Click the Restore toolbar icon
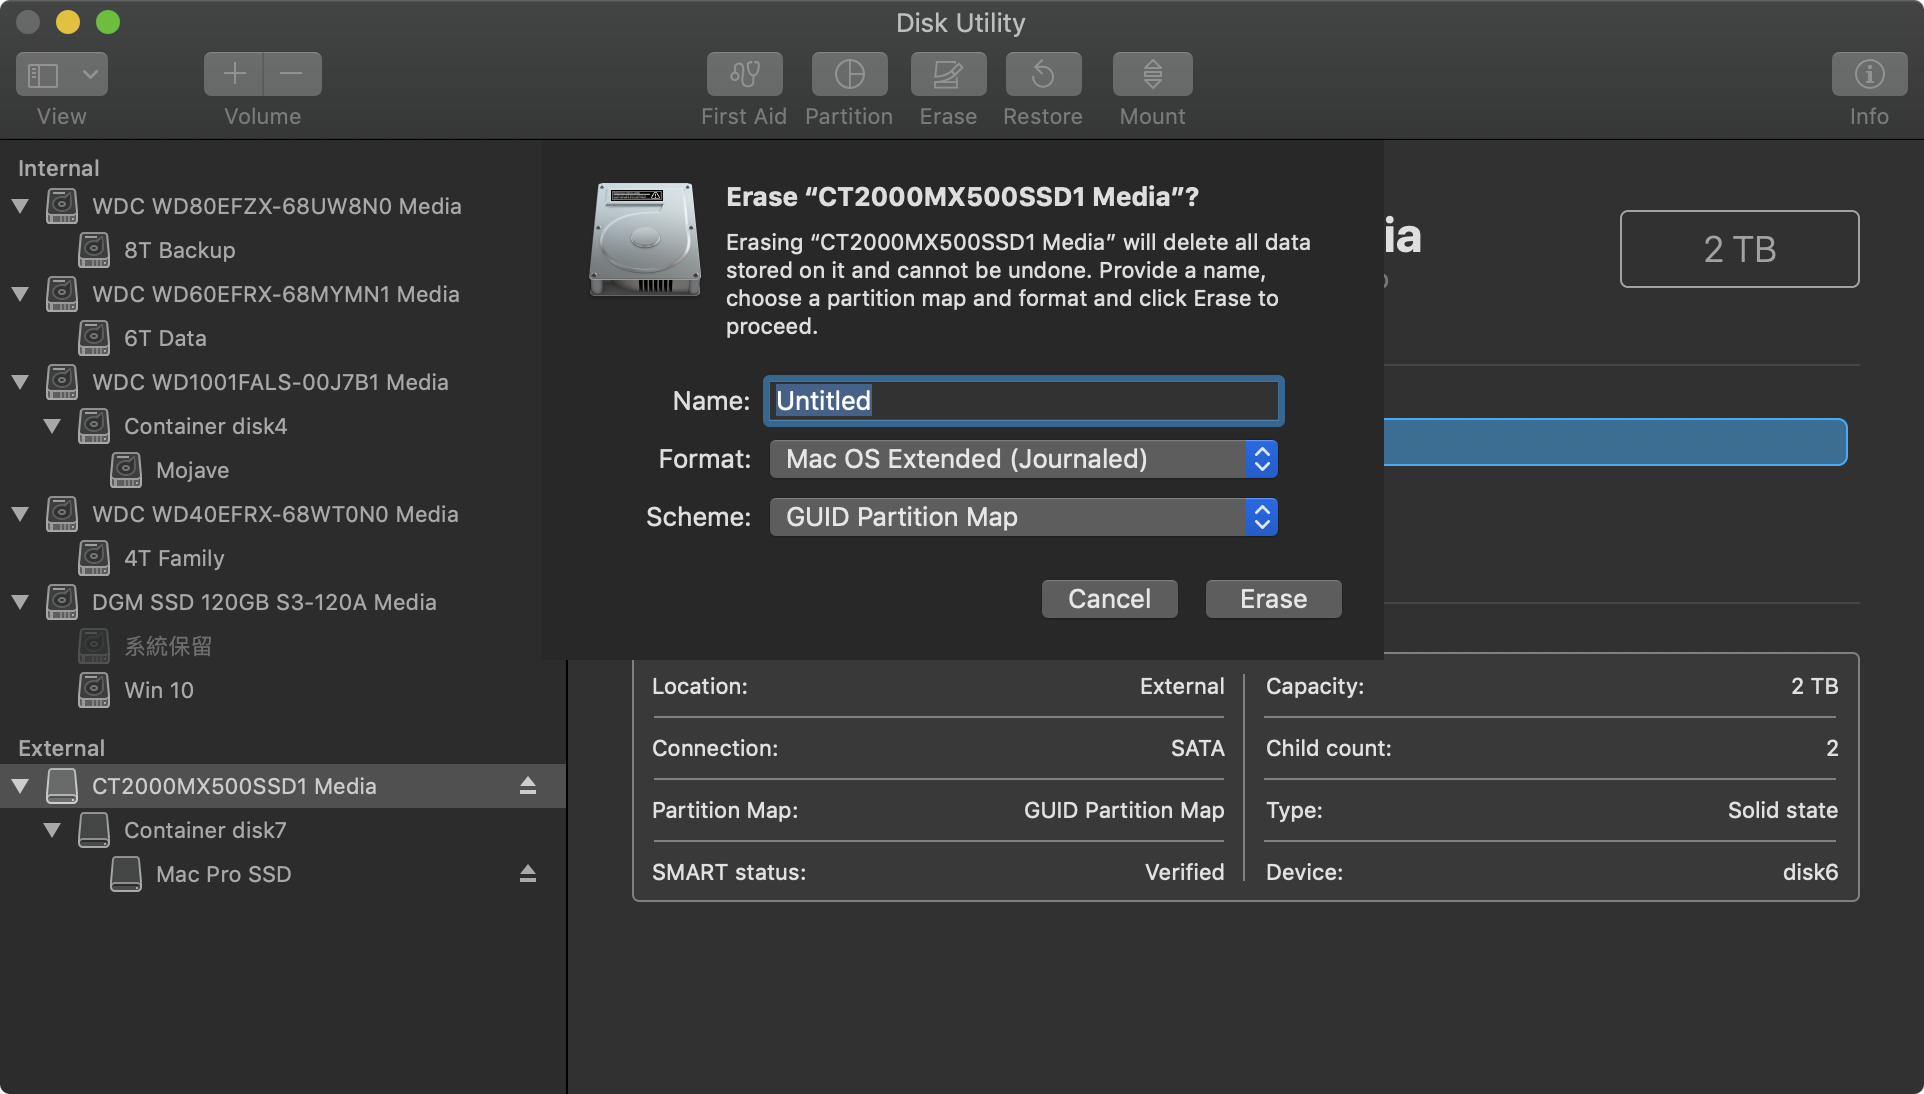 point(1043,74)
